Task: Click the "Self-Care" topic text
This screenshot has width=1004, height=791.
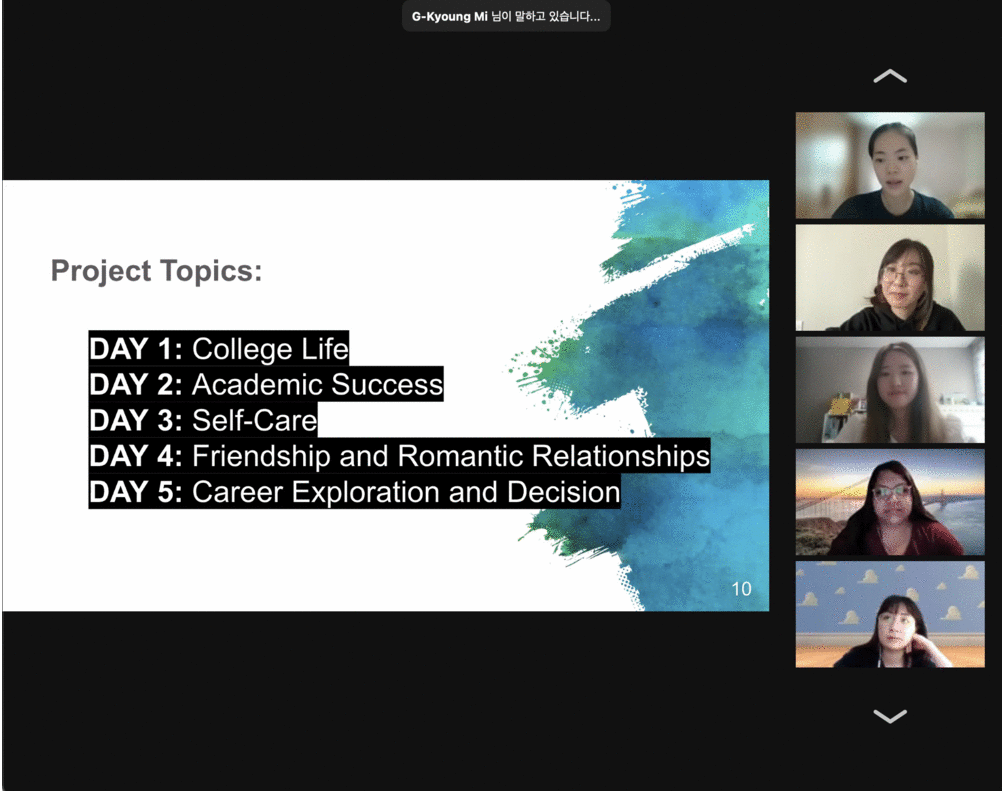Action: point(254,421)
